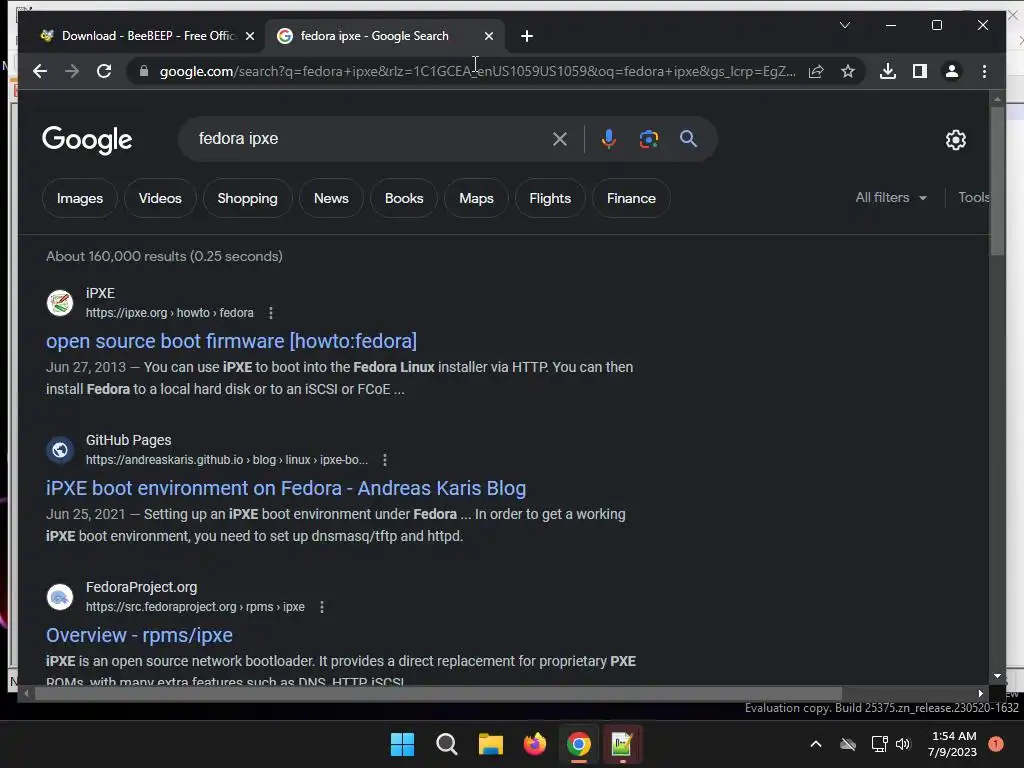The width and height of the screenshot is (1024, 768).
Task: Search by image with Google Lens
Action: (x=648, y=138)
